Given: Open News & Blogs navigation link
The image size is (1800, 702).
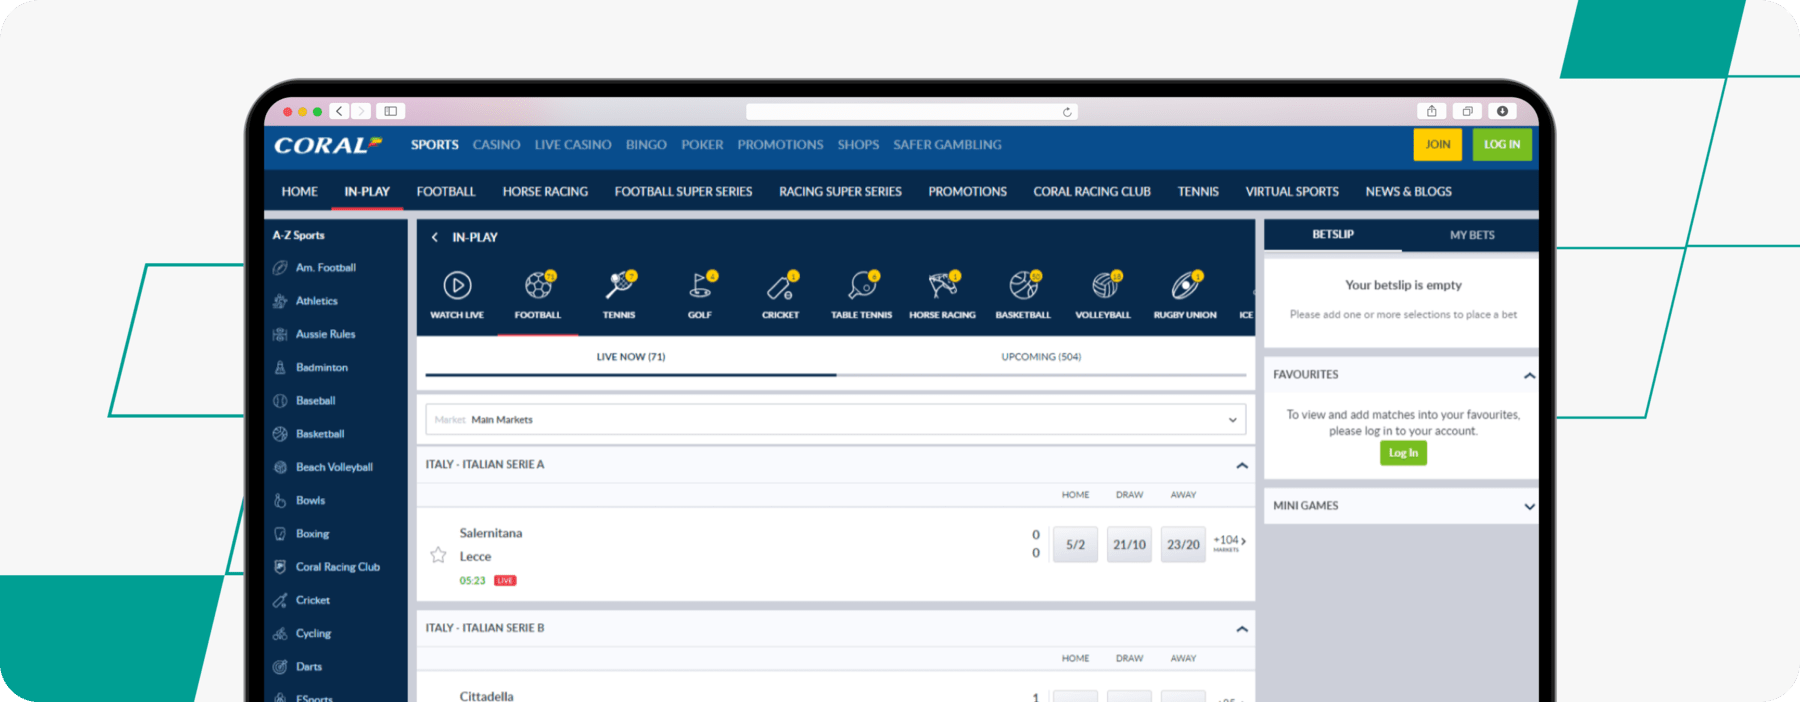Looking at the screenshot, I should tap(1408, 192).
